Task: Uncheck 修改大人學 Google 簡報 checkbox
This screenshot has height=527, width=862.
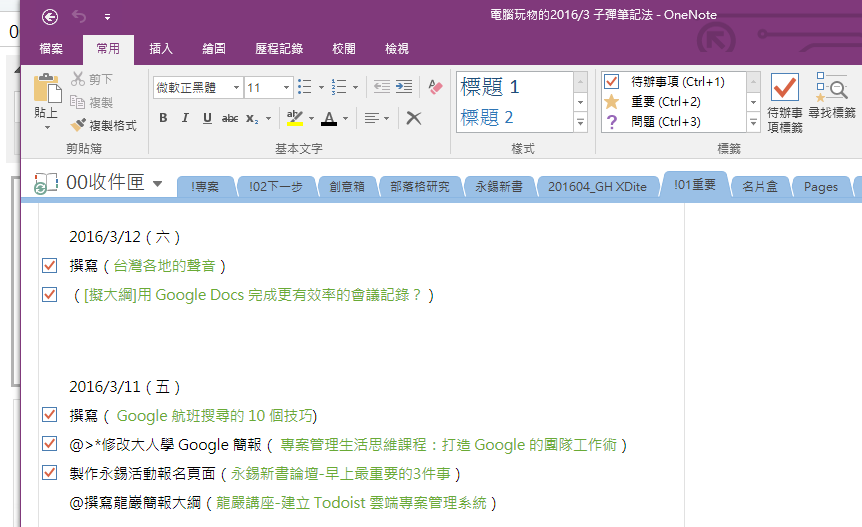Action: point(49,444)
